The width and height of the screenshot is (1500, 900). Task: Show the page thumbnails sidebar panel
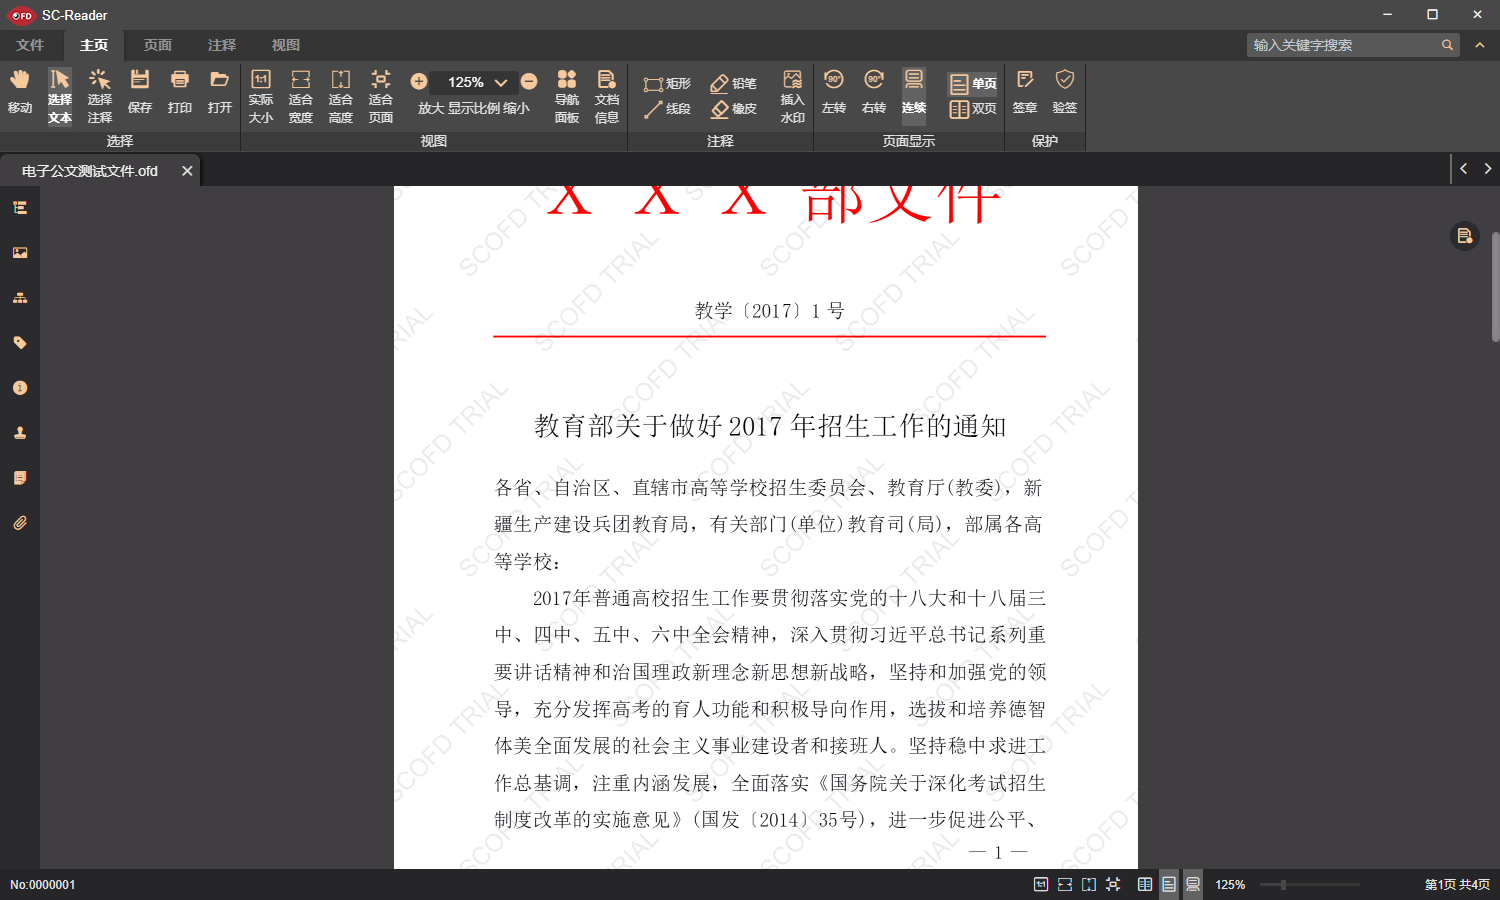pos(20,252)
